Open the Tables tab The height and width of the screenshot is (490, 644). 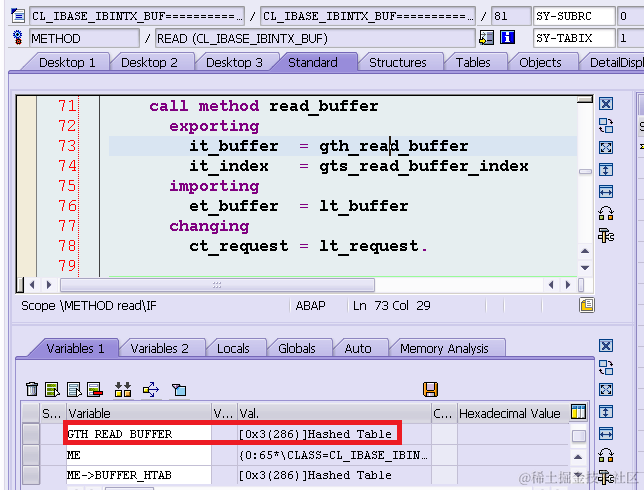coord(473,62)
